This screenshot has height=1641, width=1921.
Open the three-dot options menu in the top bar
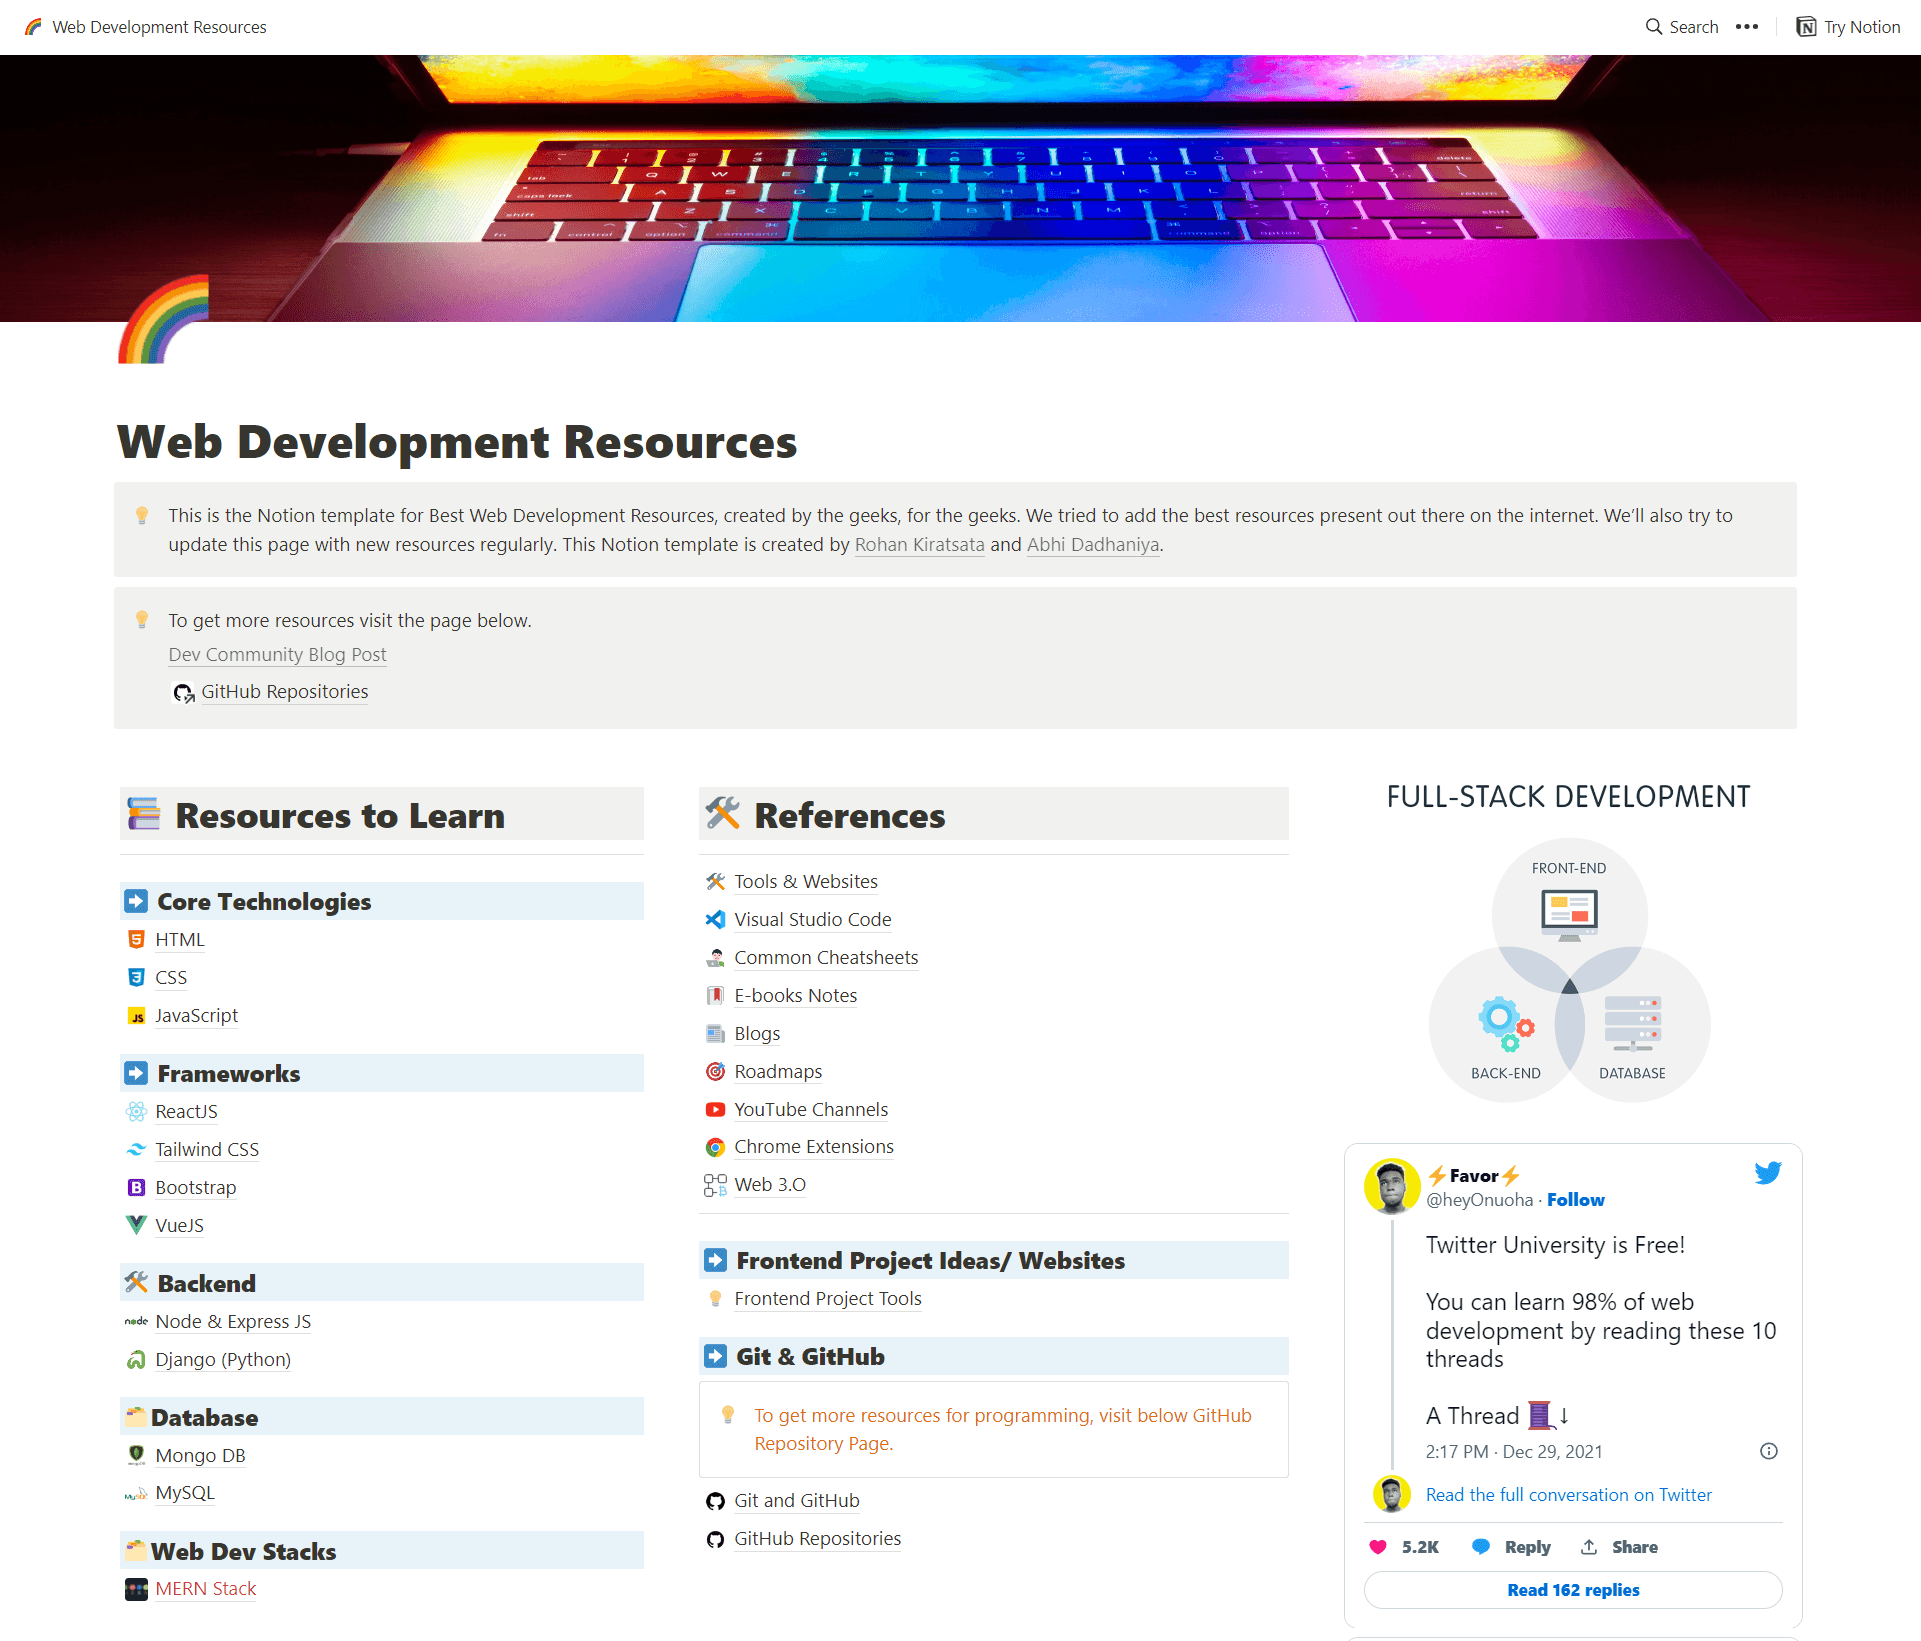point(1747,27)
